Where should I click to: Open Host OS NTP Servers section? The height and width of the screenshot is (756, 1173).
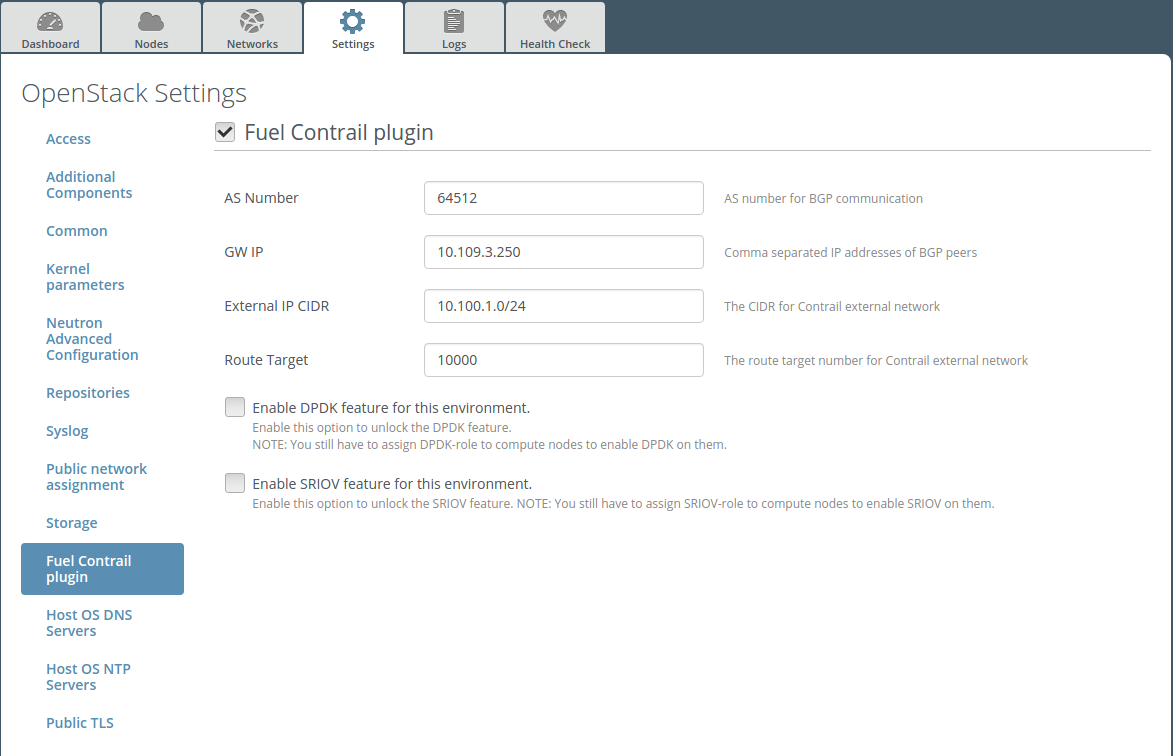point(88,677)
